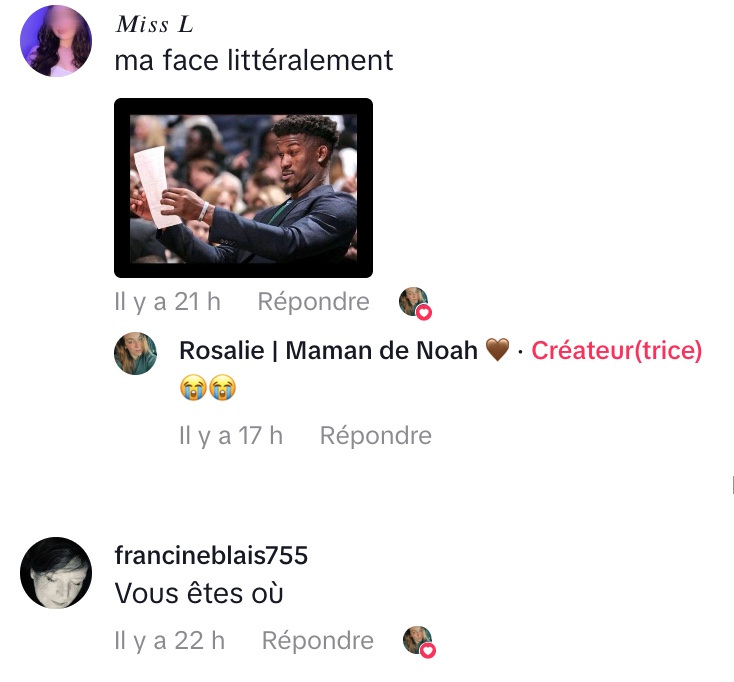Viewport: 734px width, 682px height.
Task: Select the 'ma face littéralement' comment text
Action: click(x=254, y=60)
